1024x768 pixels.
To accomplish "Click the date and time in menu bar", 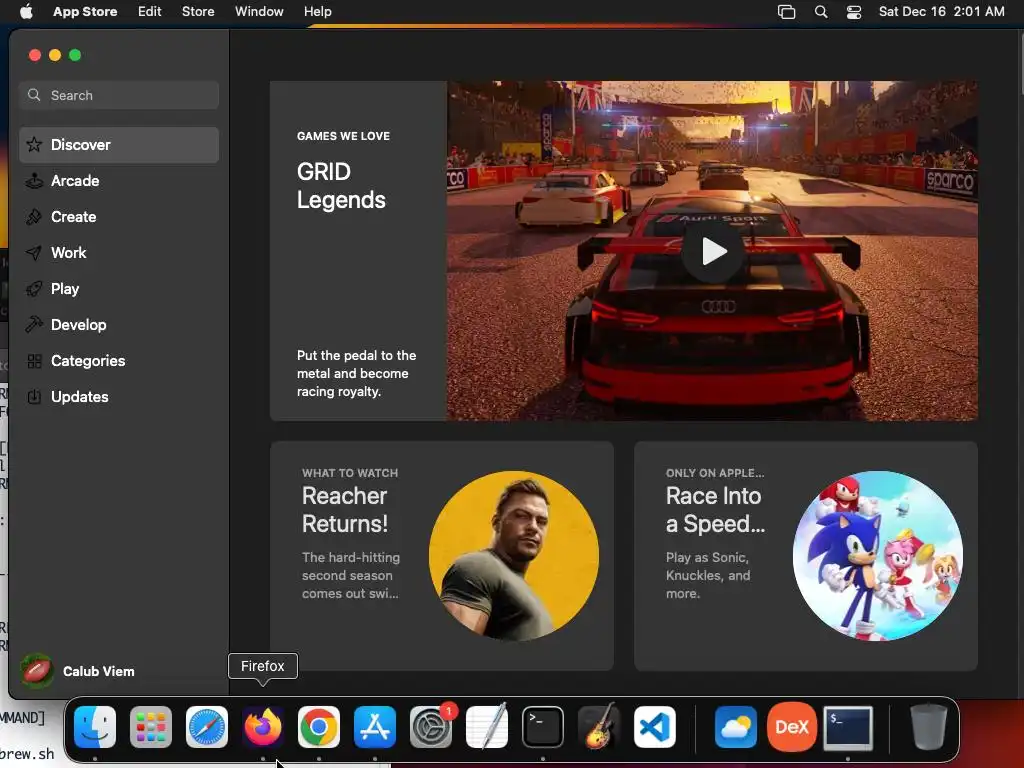I will (941, 12).
